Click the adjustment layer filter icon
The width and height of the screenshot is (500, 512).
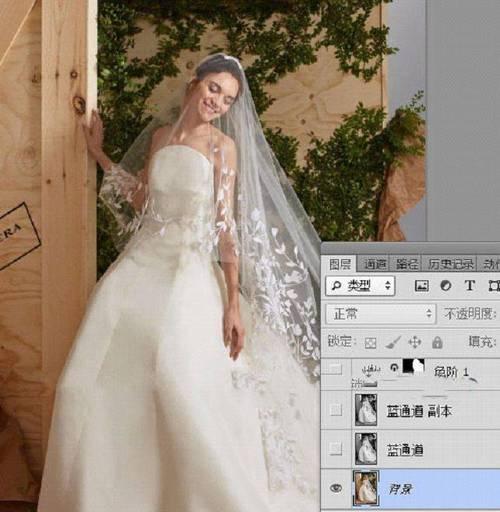click(x=446, y=286)
